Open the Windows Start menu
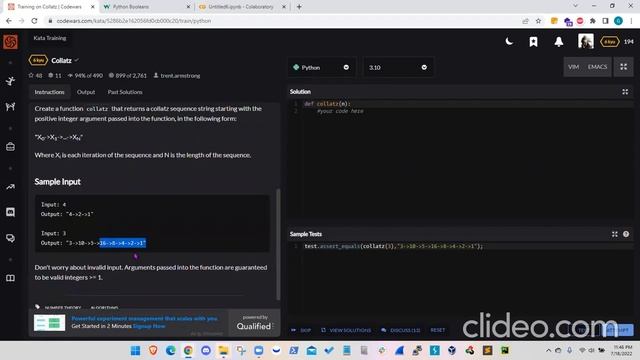 coord(136,350)
